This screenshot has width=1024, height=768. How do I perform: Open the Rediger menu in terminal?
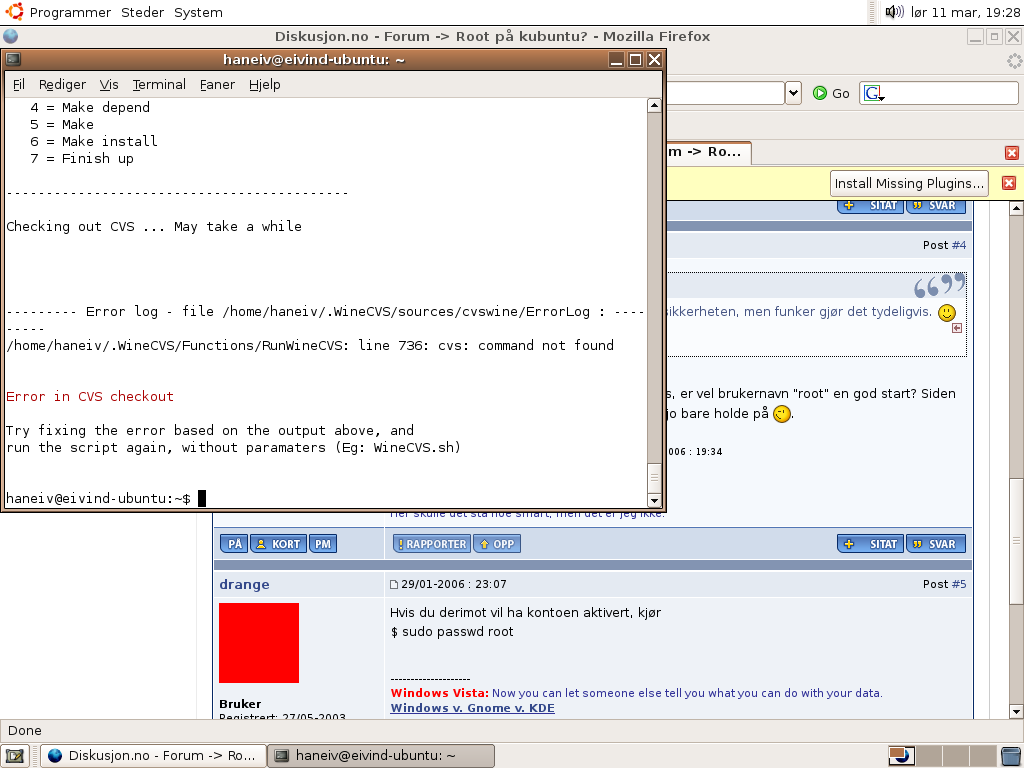62,84
